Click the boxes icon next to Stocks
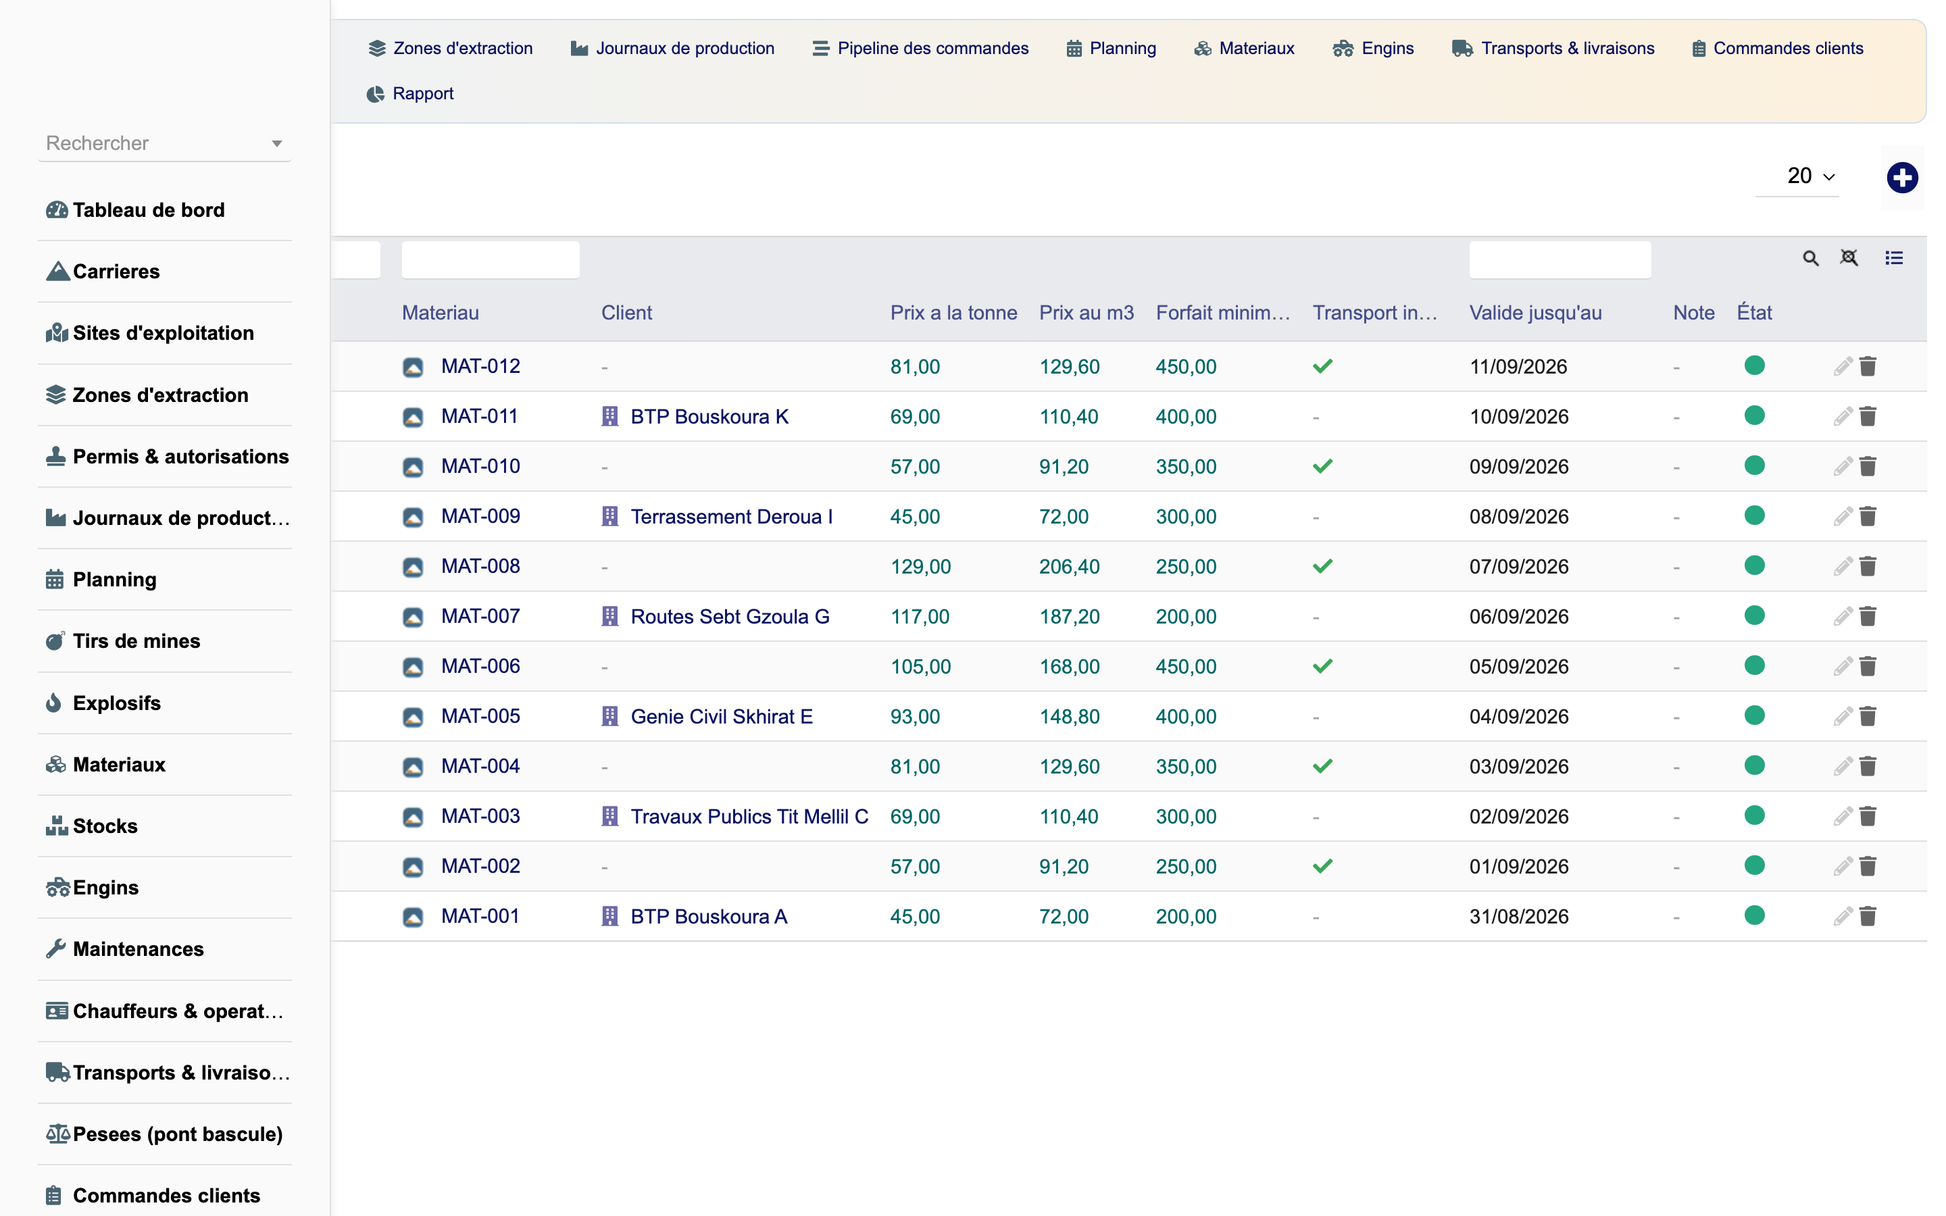1946x1216 pixels. point(56,826)
